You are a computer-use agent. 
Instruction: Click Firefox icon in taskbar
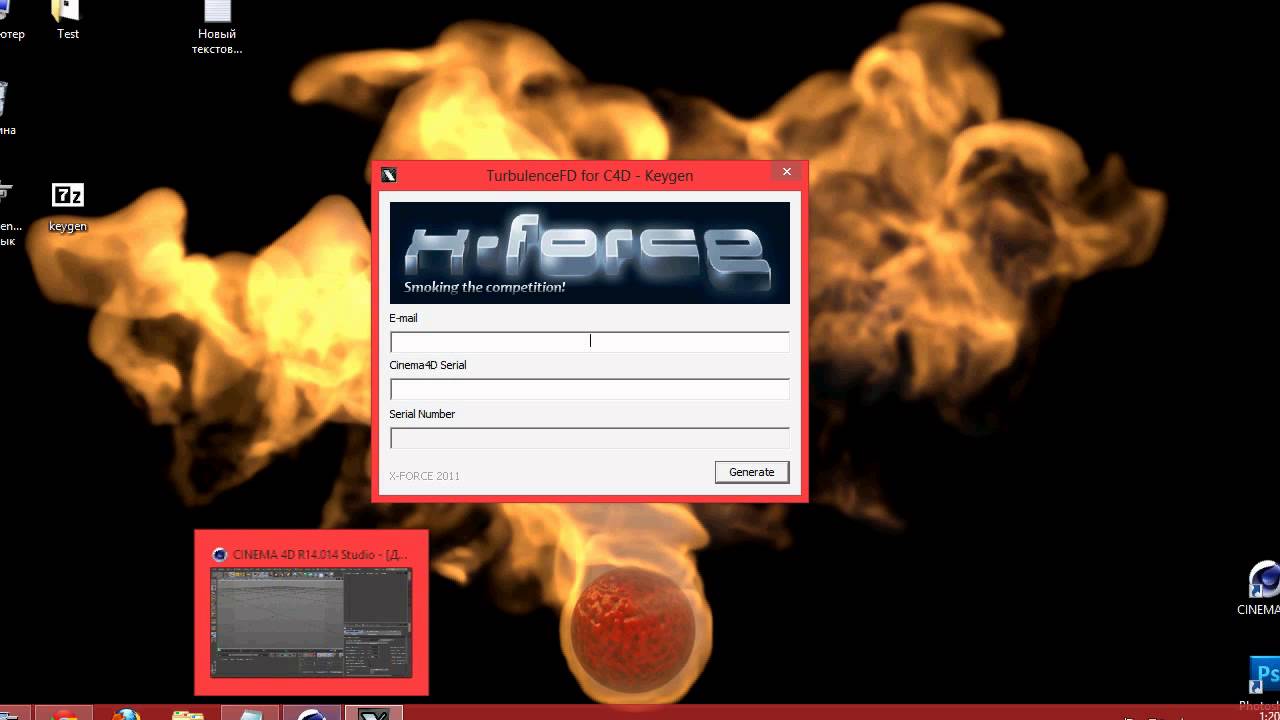[x=126, y=713]
